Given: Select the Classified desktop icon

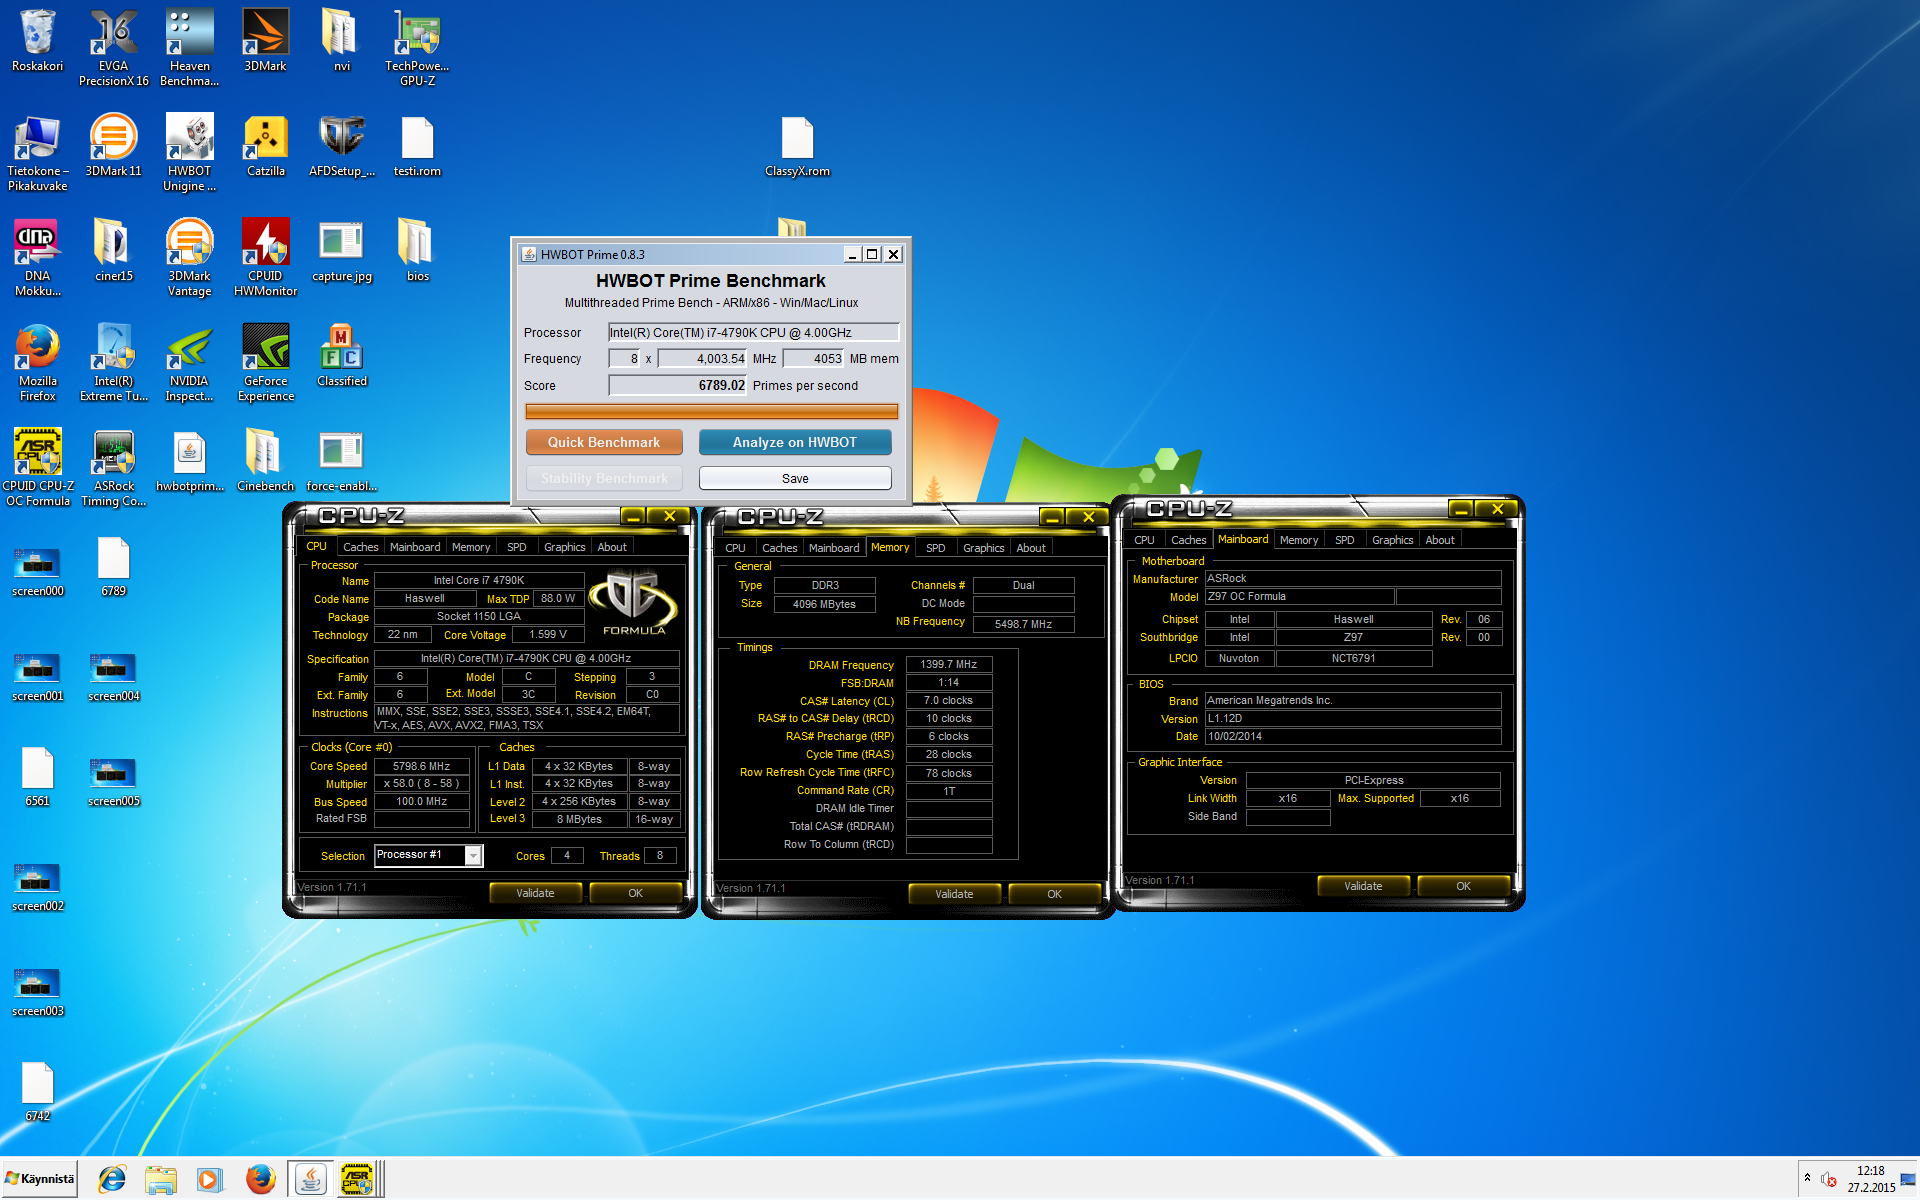Looking at the screenshot, I should pyautogui.click(x=341, y=356).
